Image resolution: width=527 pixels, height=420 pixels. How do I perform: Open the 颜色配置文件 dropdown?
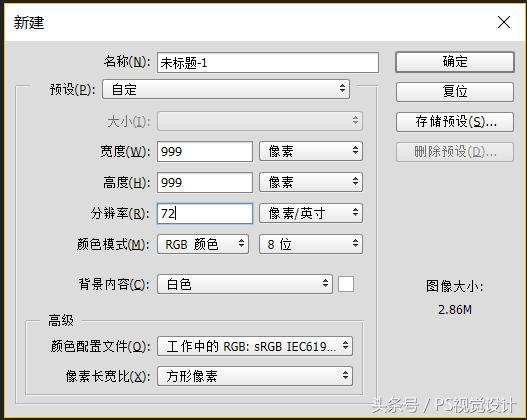(x=255, y=346)
